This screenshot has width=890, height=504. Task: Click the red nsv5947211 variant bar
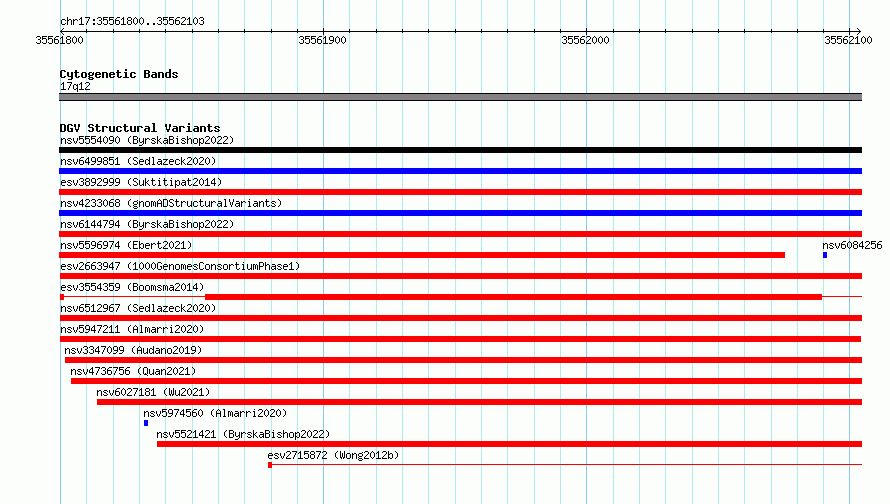[x=460, y=339]
